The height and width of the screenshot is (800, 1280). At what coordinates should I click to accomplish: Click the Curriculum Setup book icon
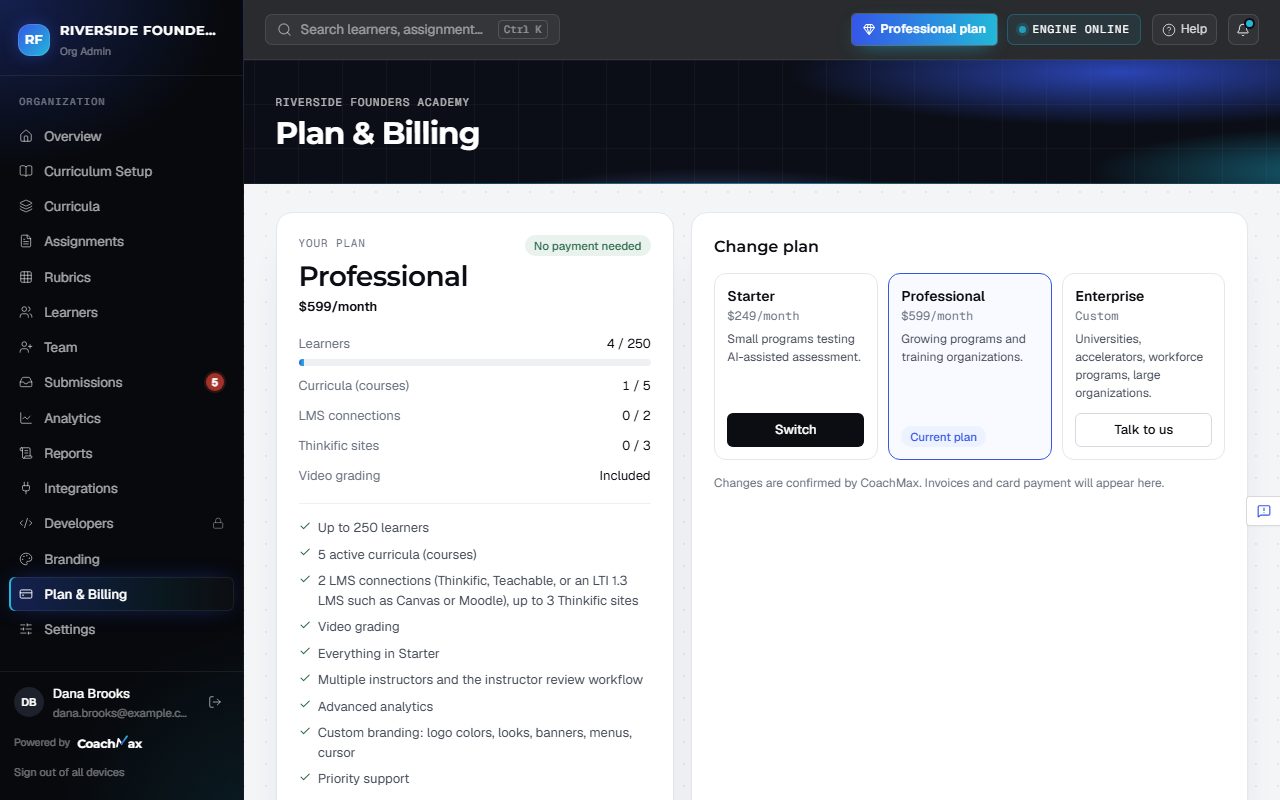(x=26, y=171)
